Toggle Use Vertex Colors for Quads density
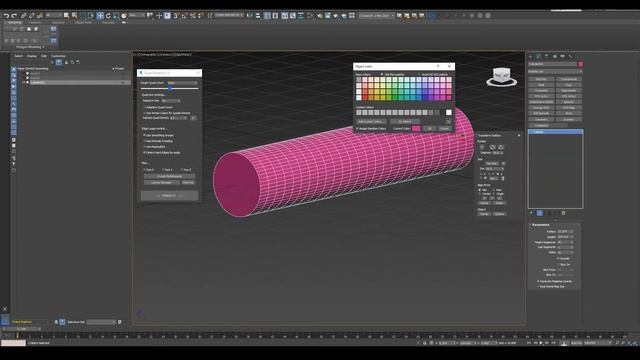 (144, 113)
